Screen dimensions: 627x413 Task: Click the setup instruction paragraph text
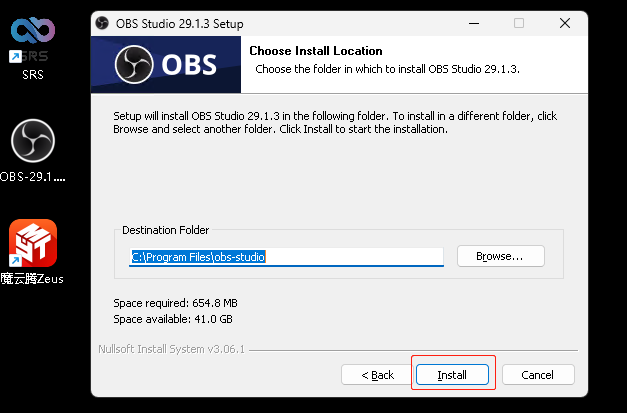(335, 123)
